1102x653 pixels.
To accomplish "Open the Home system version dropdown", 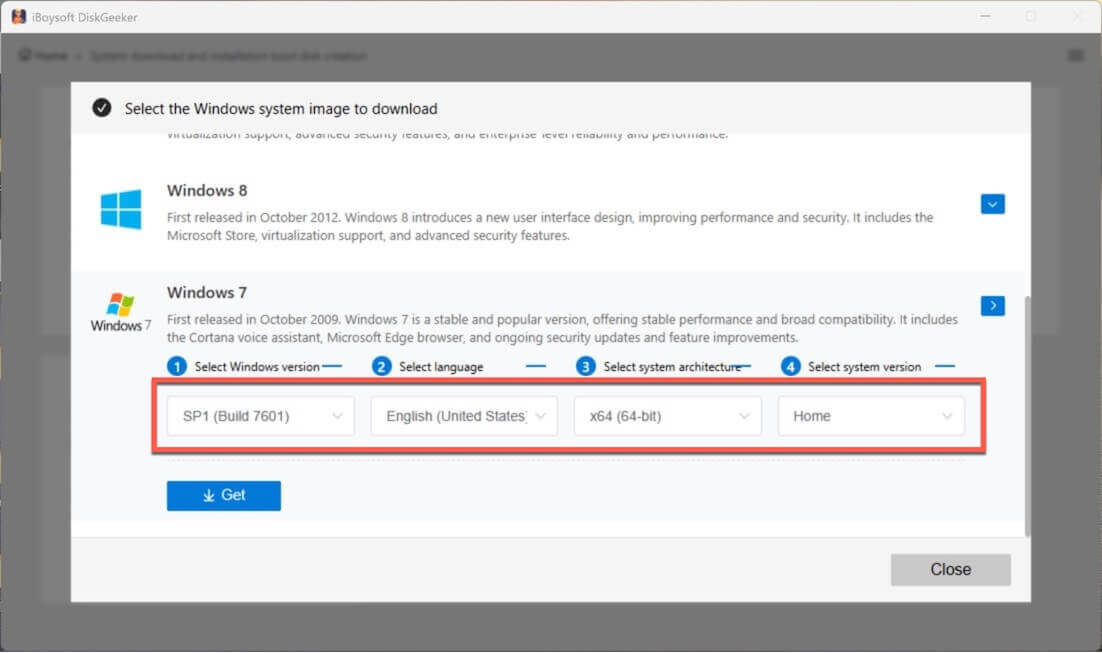I will 871,416.
